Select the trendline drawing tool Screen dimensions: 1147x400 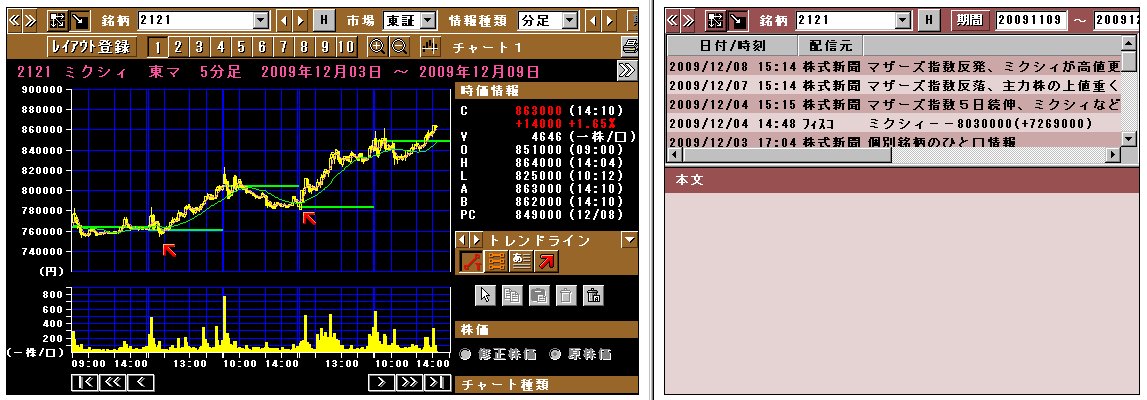click(x=472, y=261)
